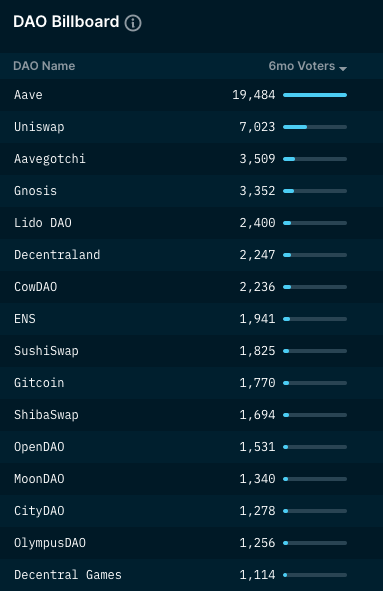Screen dimensions: 383x591
Task: Click Aave's 19,484 voters bar
Action: click(x=315, y=95)
